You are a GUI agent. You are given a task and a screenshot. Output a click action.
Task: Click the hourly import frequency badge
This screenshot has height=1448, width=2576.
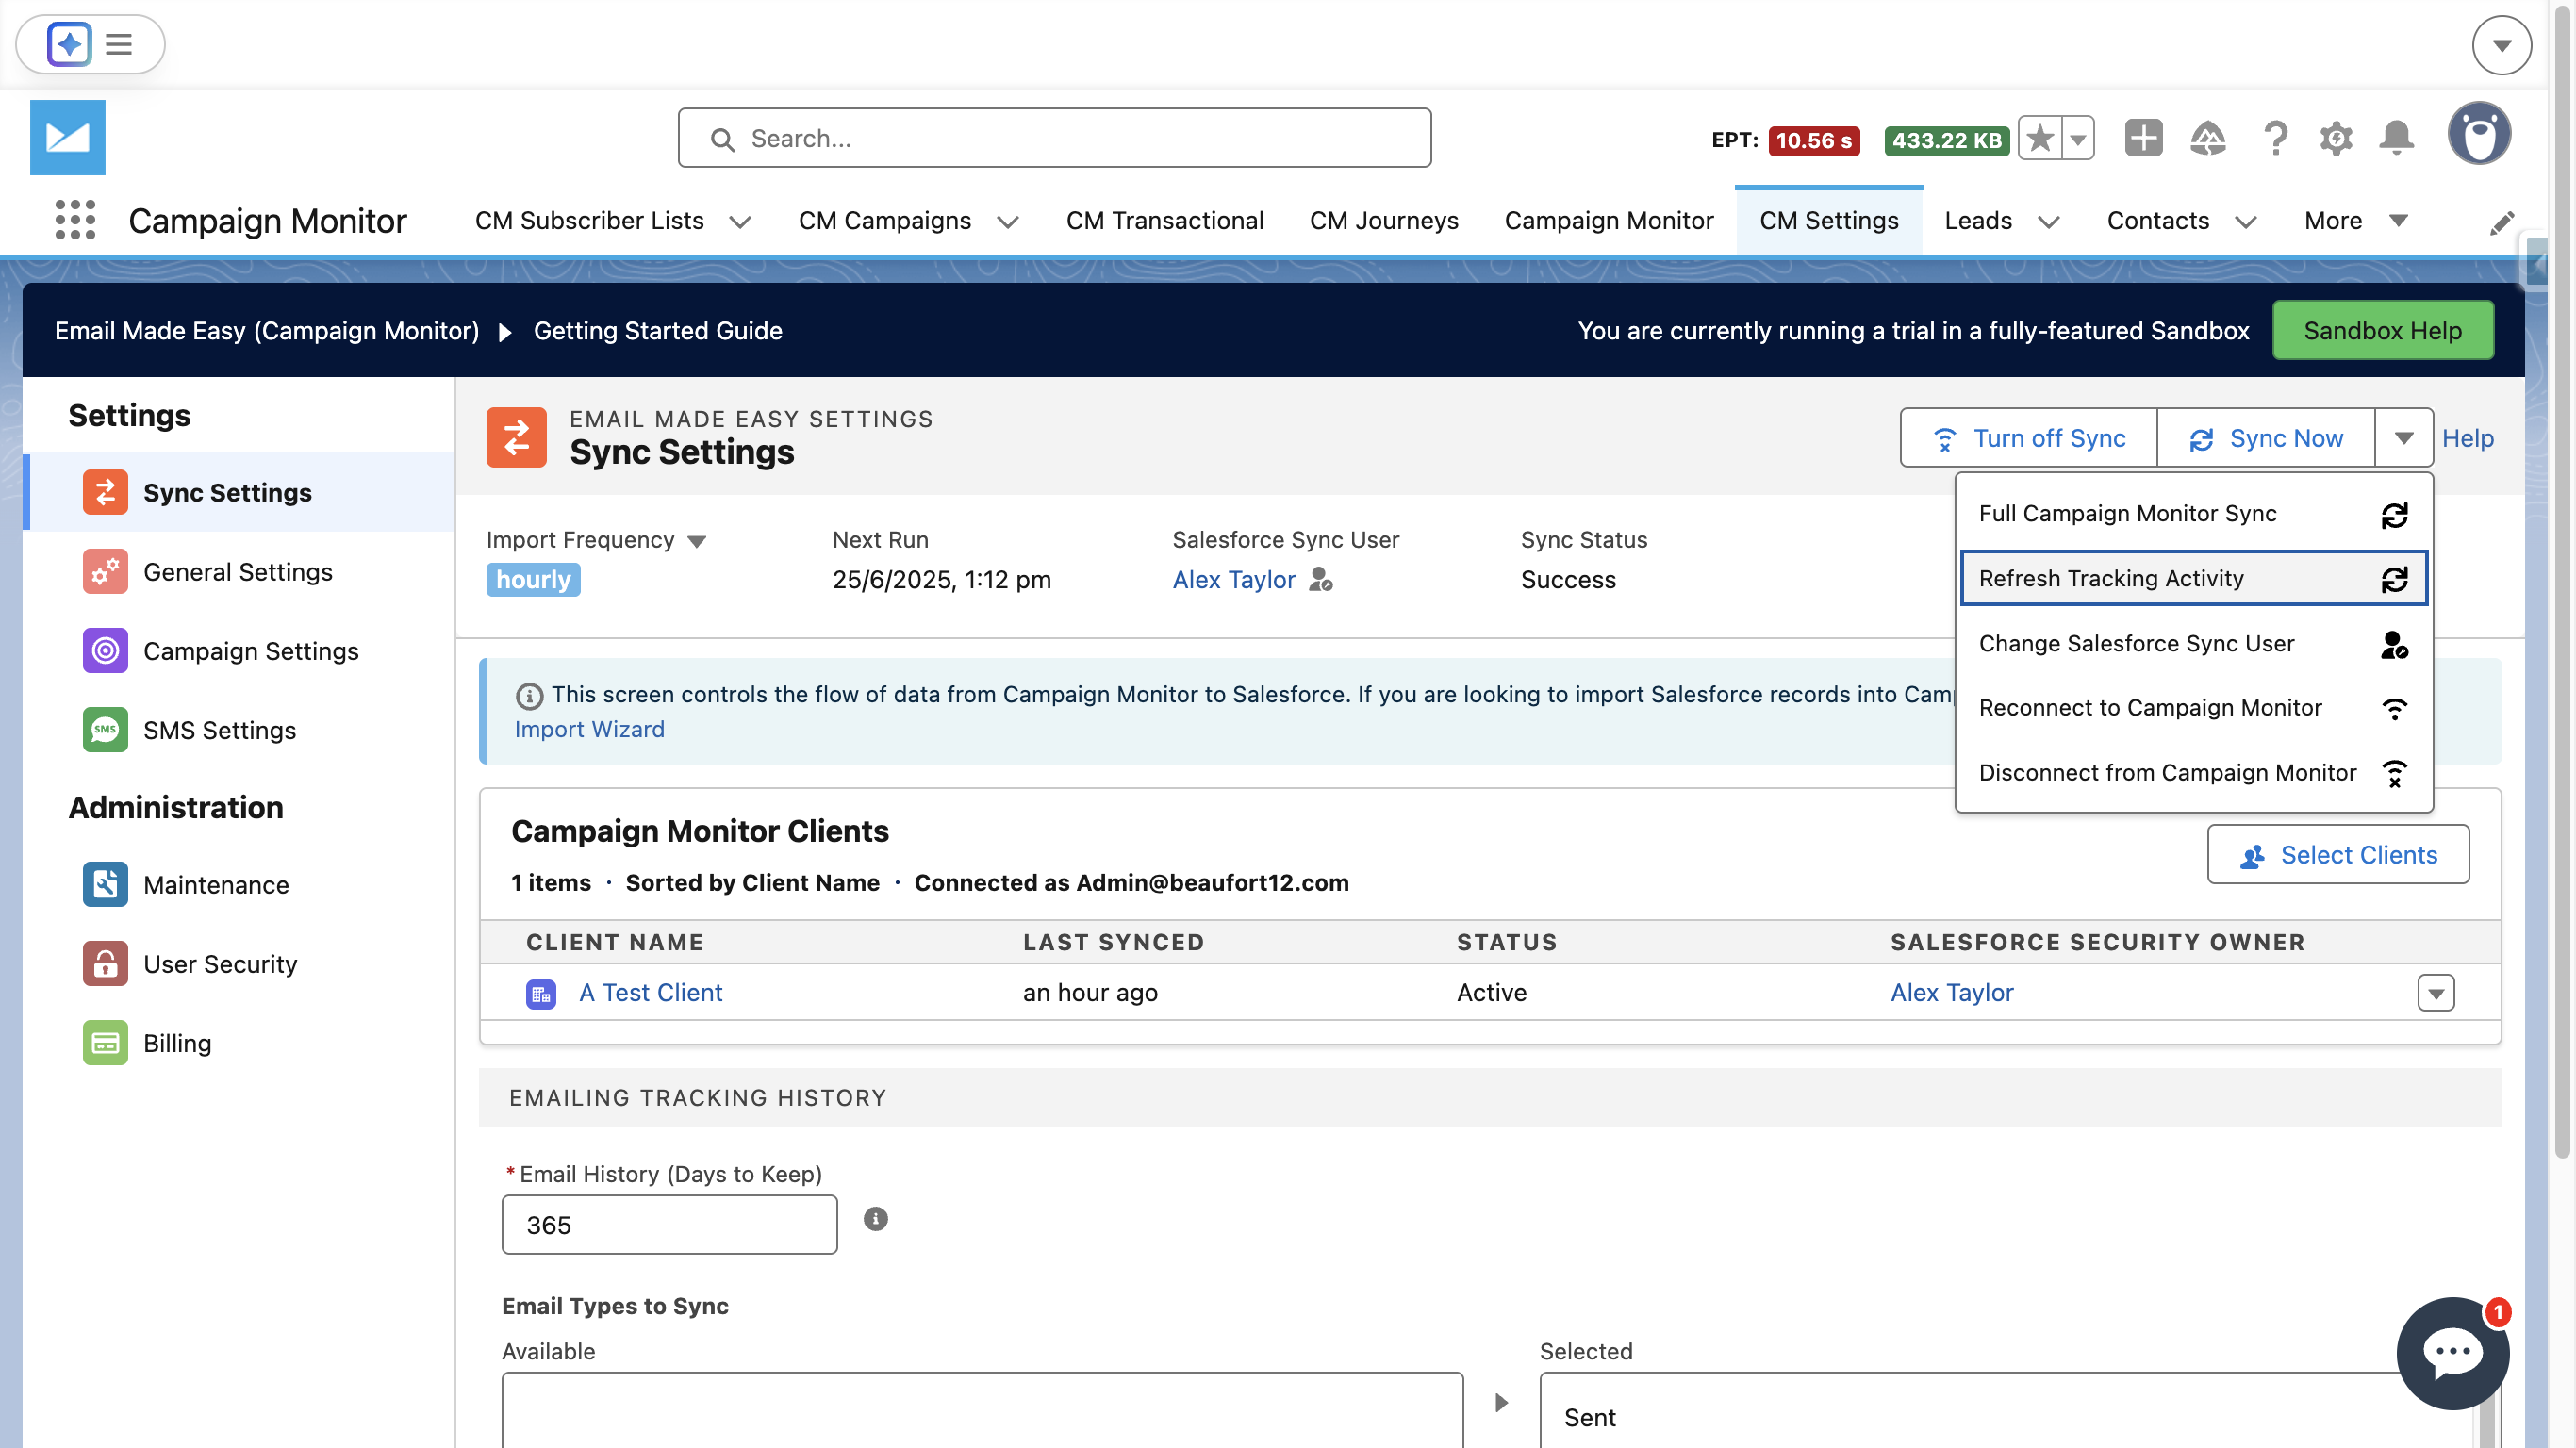[x=533, y=579]
